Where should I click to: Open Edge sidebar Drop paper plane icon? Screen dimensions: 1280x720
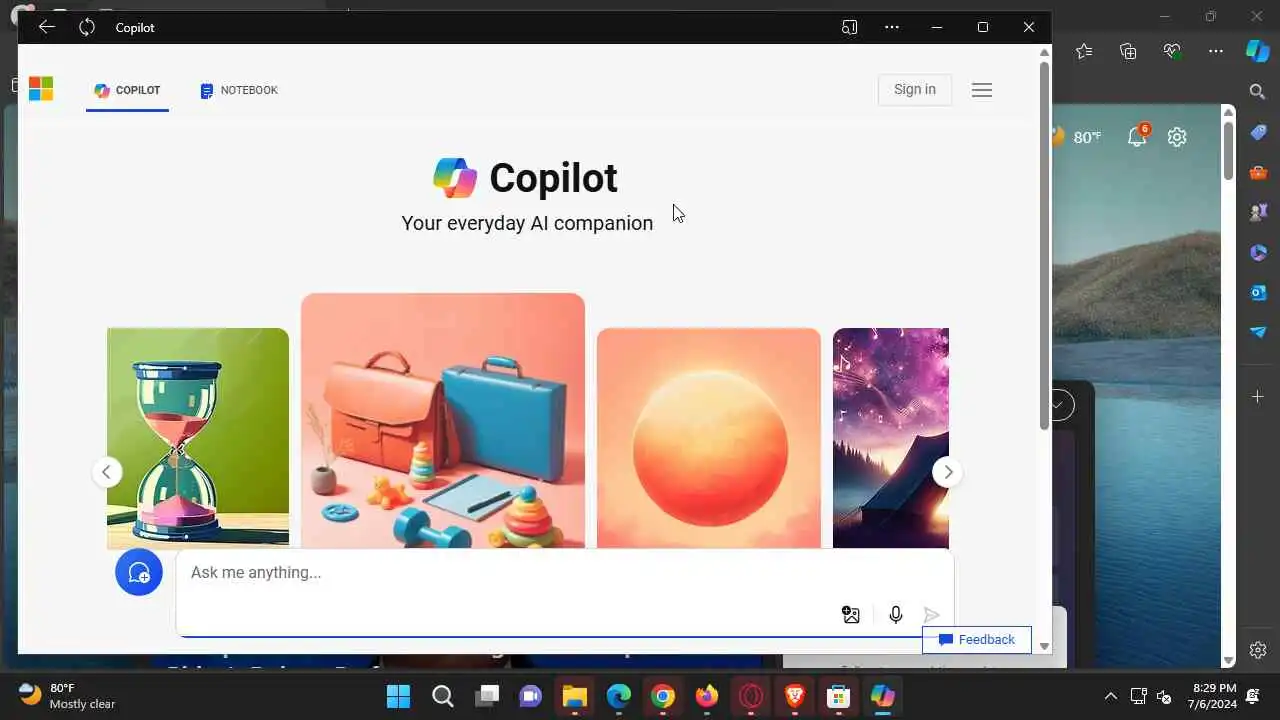point(1258,332)
